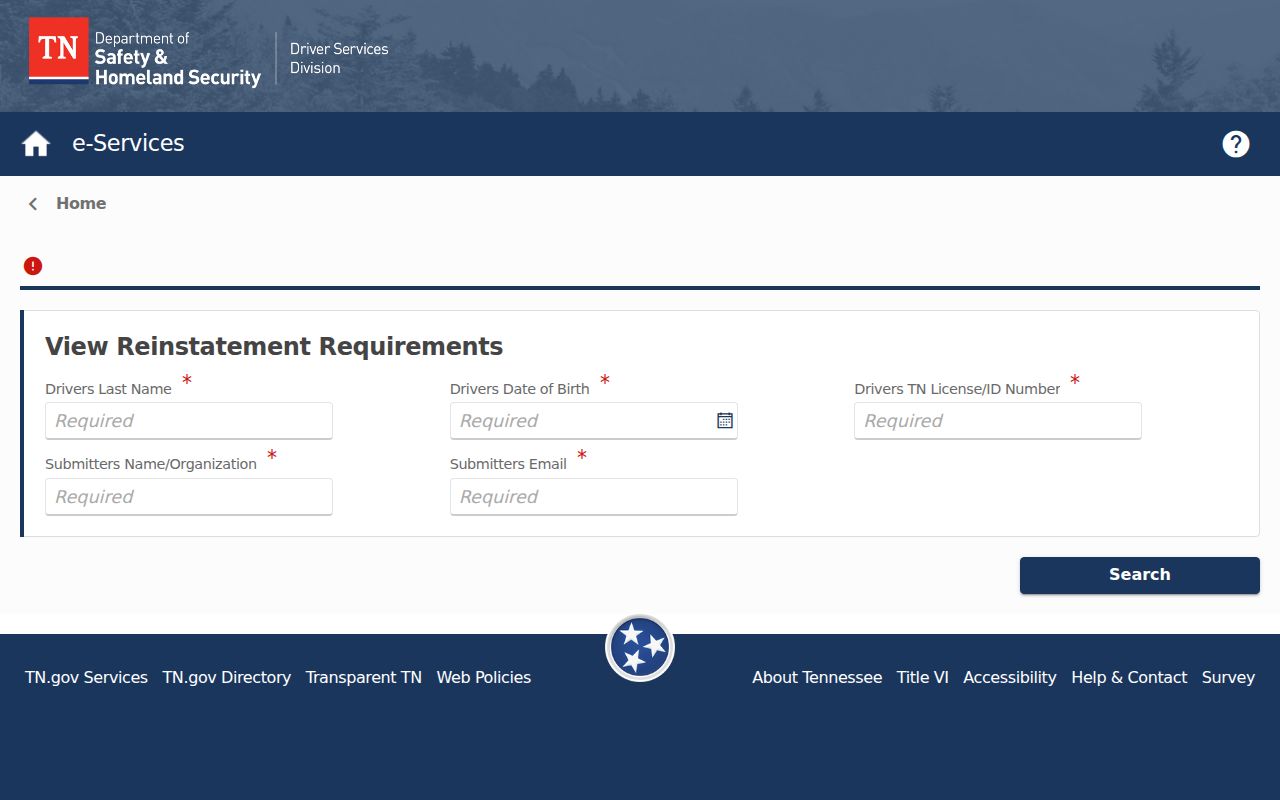Screen dimensions: 1280x800
Task: Focus the Submitters Name/Organization field
Action: pyautogui.click(x=189, y=497)
